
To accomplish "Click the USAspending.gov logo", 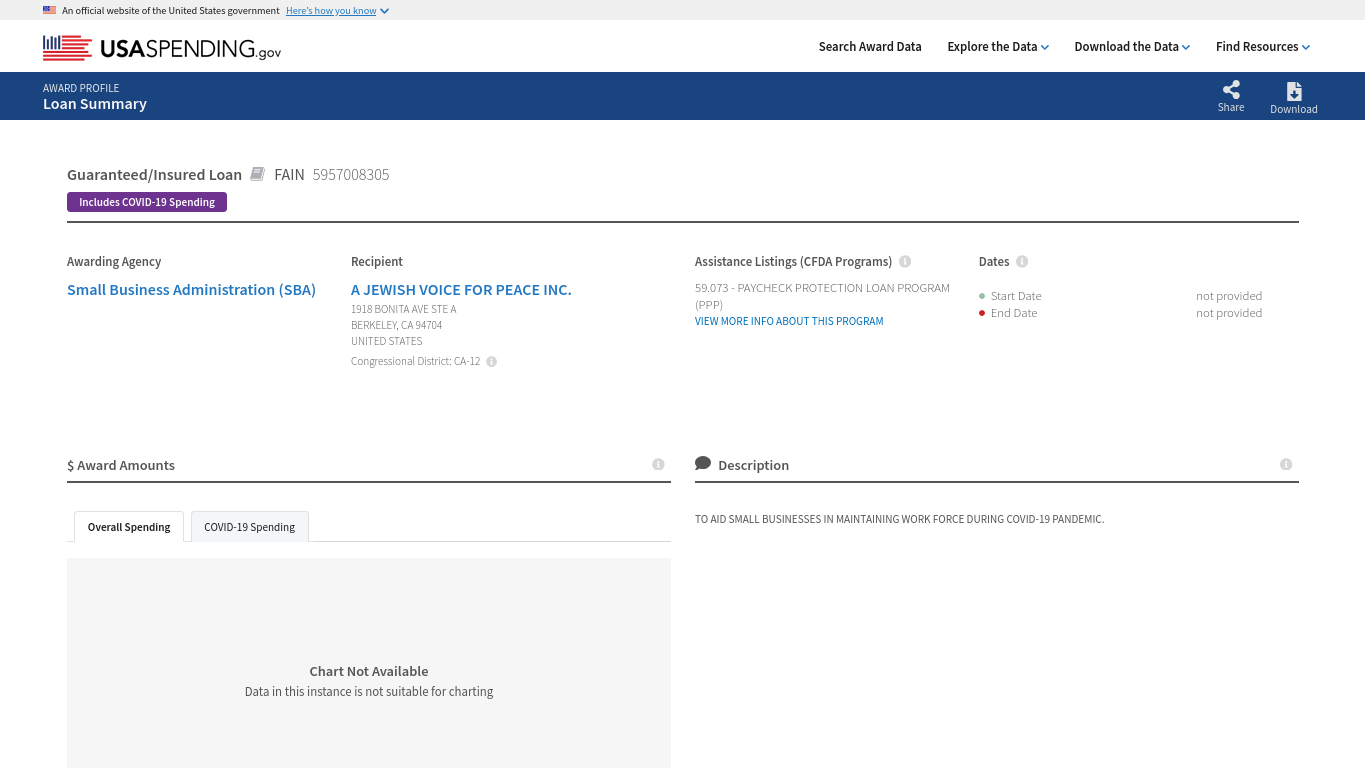I will tap(162, 48).
